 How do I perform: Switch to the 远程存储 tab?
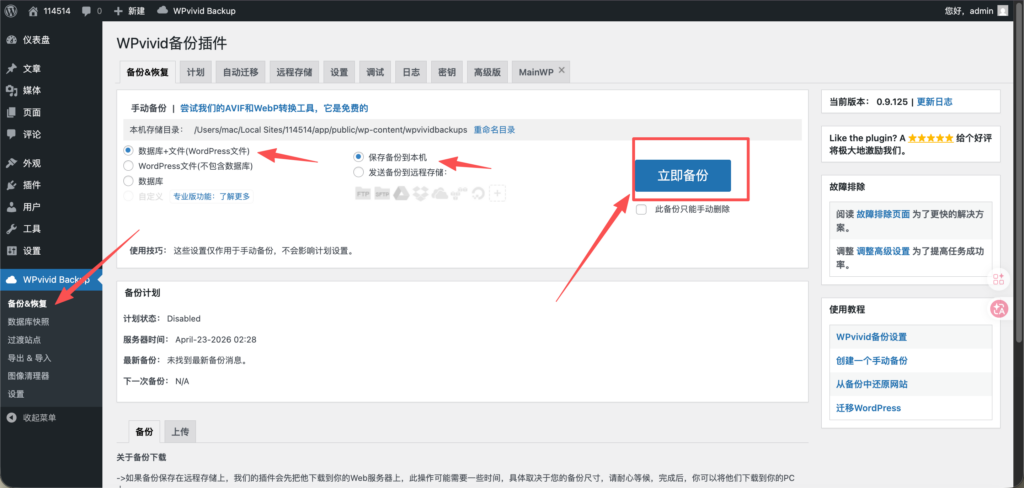point(294,73)
